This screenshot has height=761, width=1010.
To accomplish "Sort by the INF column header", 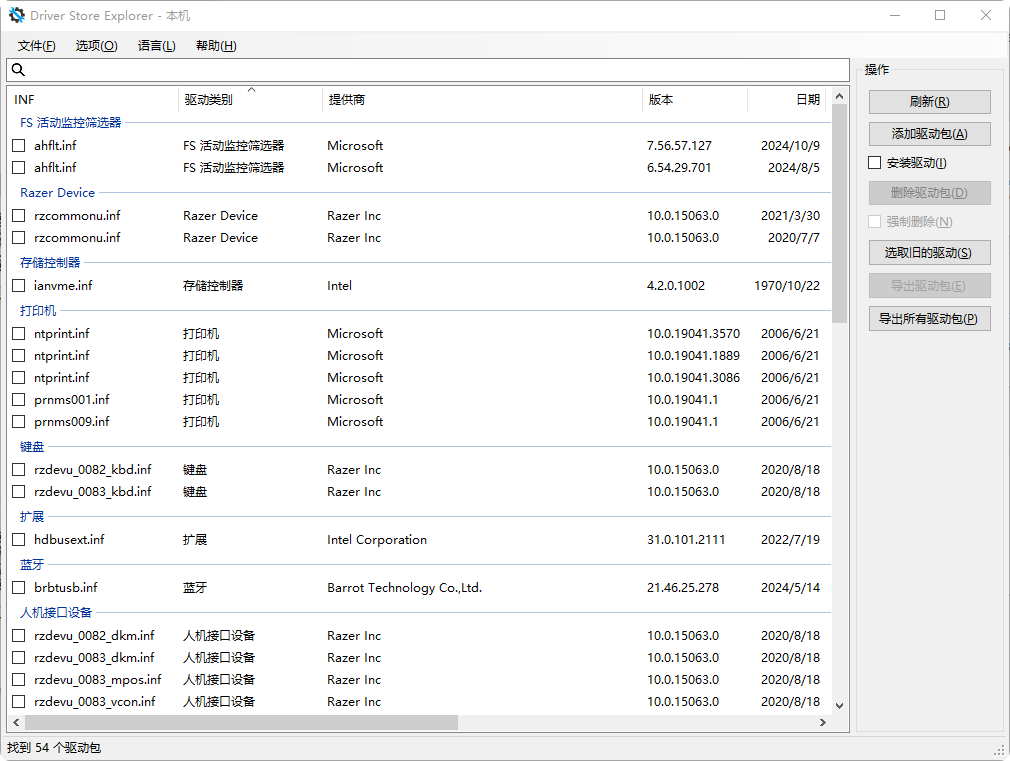I will point(93,99).
